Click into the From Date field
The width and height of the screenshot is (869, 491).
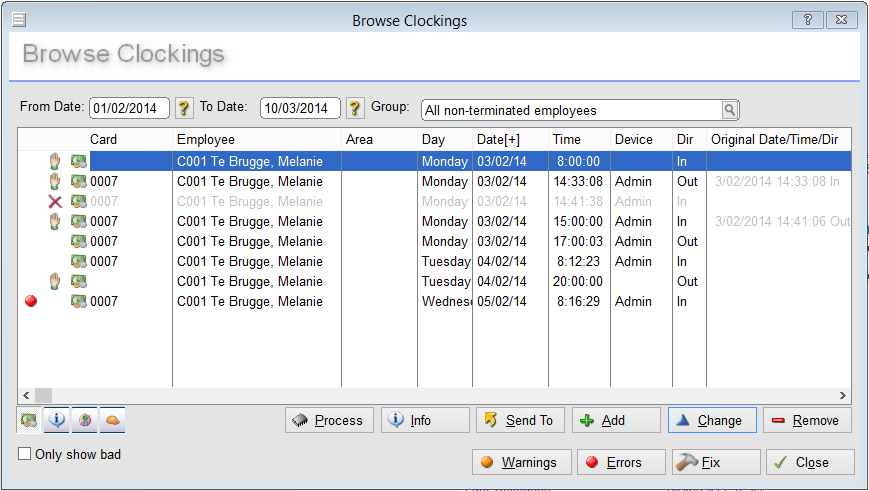point(129,108)
